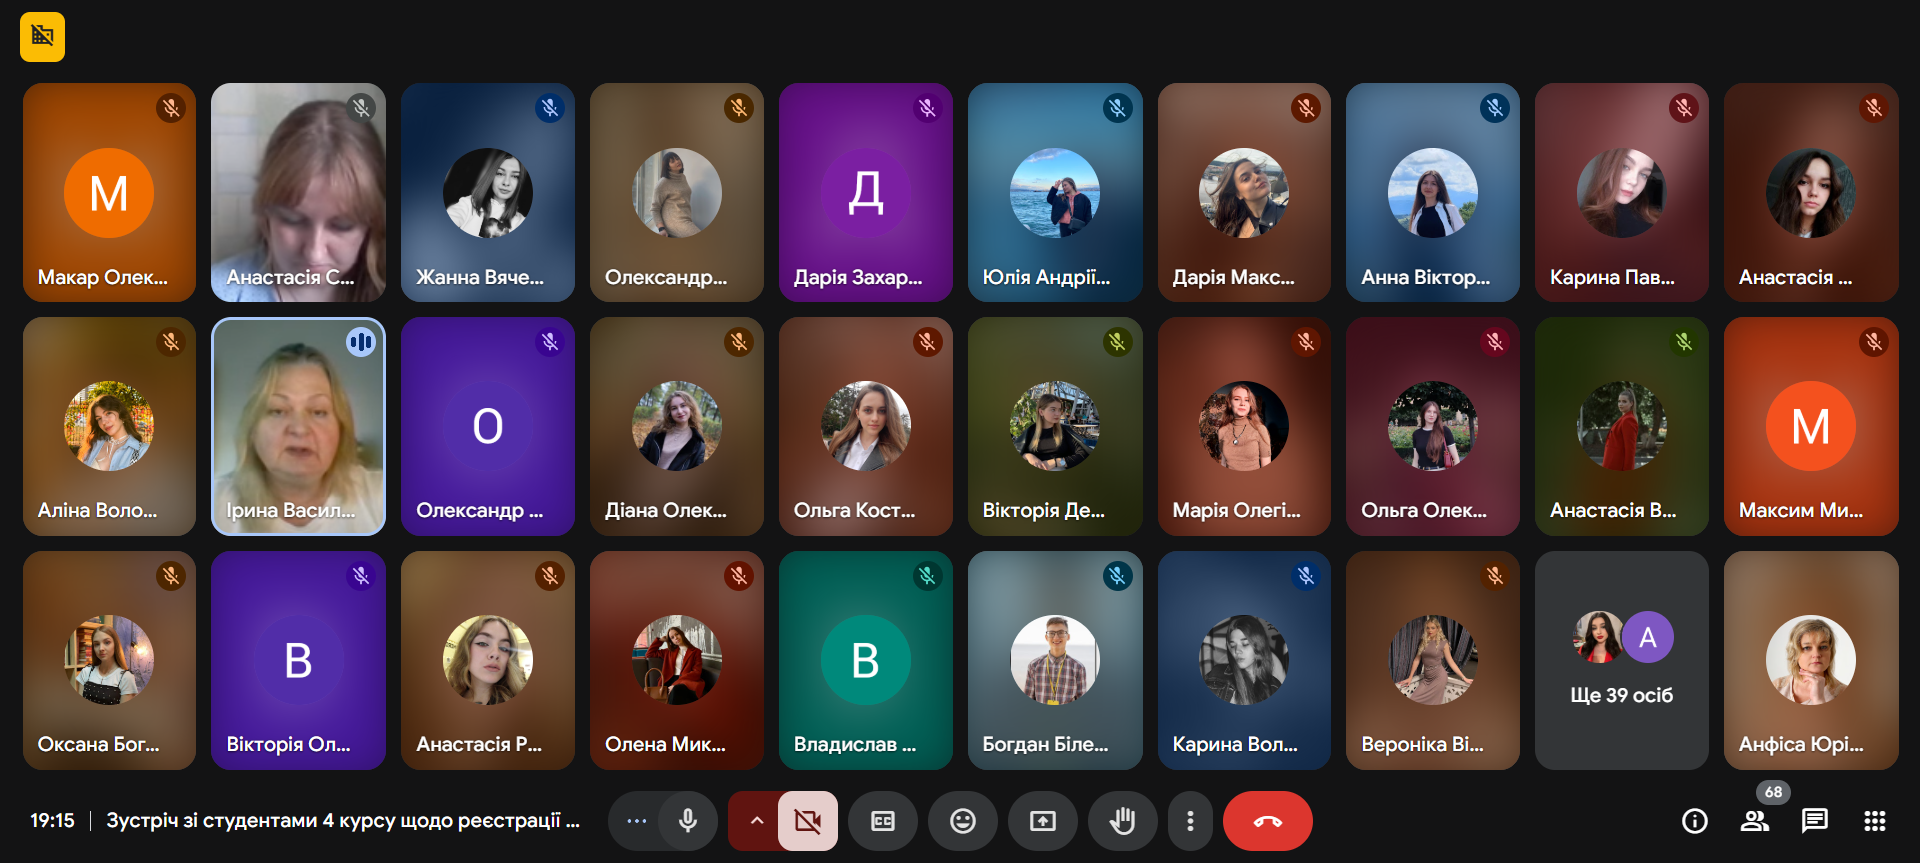Select Анастасія С... video tile
Viewport: 1920px width, 863px height.
pos(298,192)
